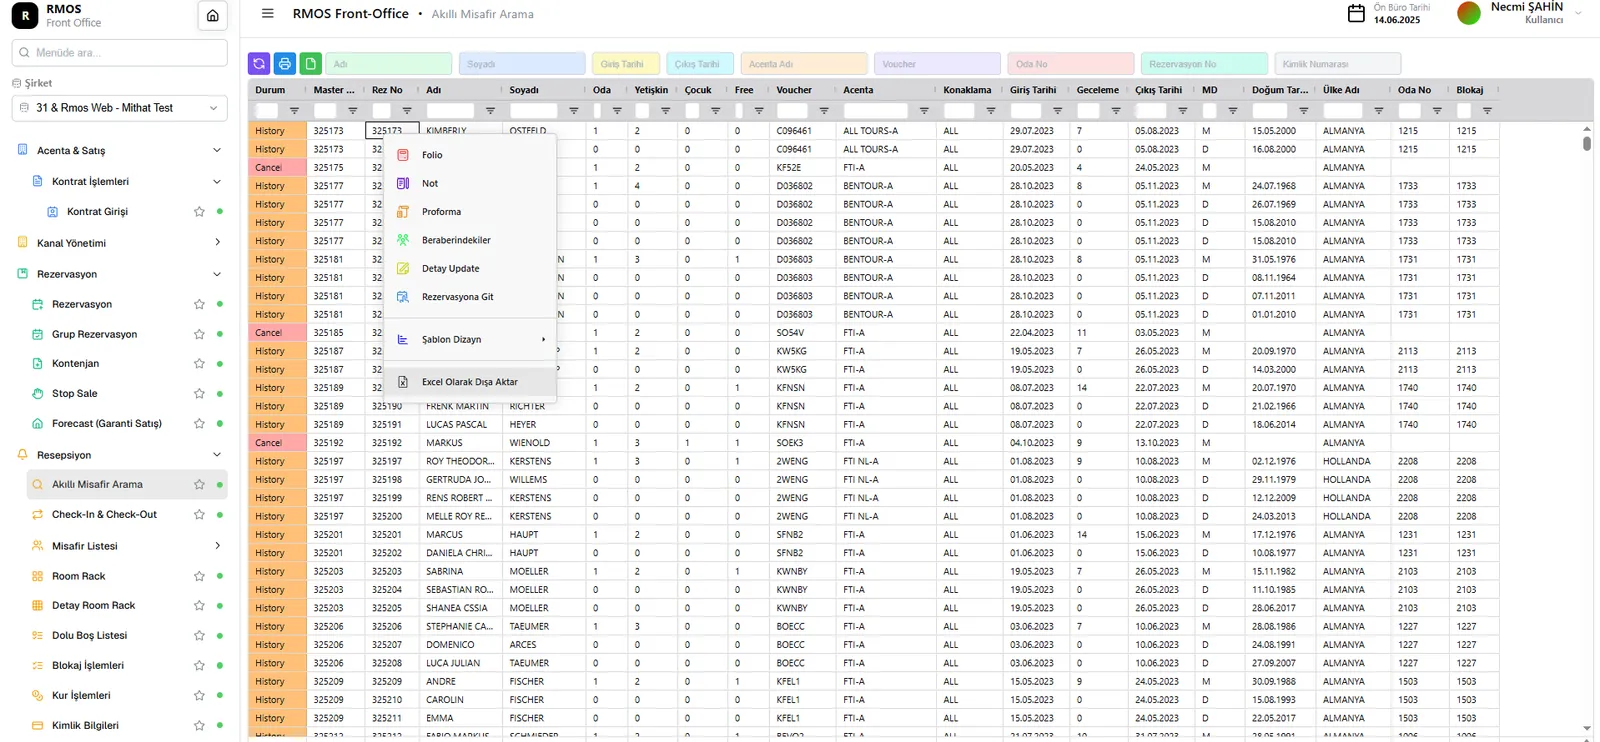Favorite Kontrat Girişi with its star
This screenshot has height=742, width=1600.
click(x=199, y=212)
